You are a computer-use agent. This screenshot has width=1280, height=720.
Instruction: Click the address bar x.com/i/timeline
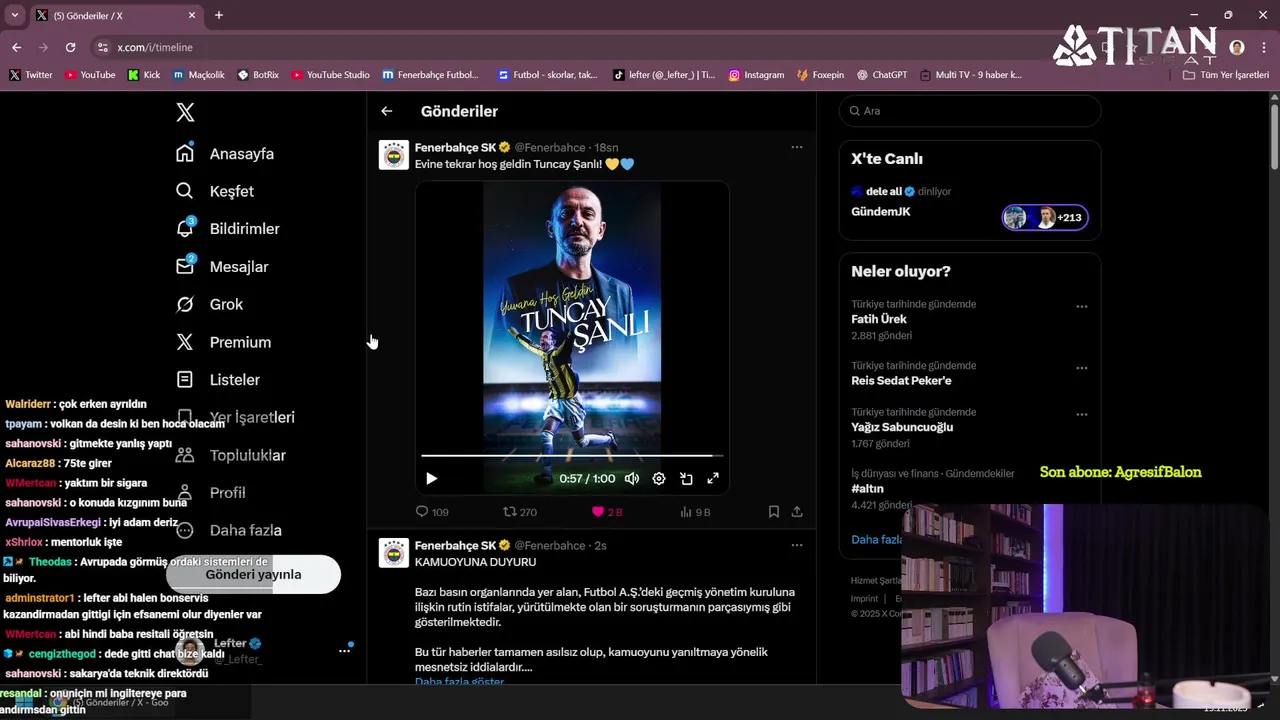[x=155, y=47]
